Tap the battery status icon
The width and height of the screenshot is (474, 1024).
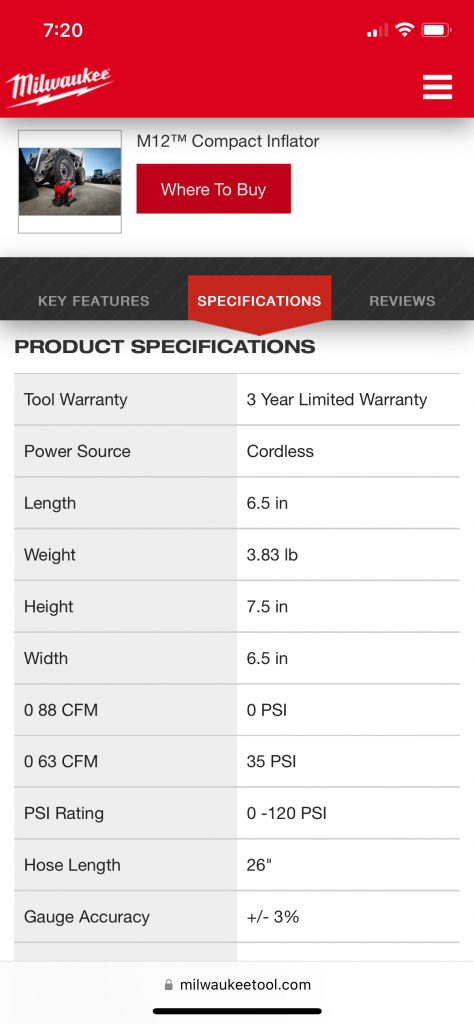(436, 30)
